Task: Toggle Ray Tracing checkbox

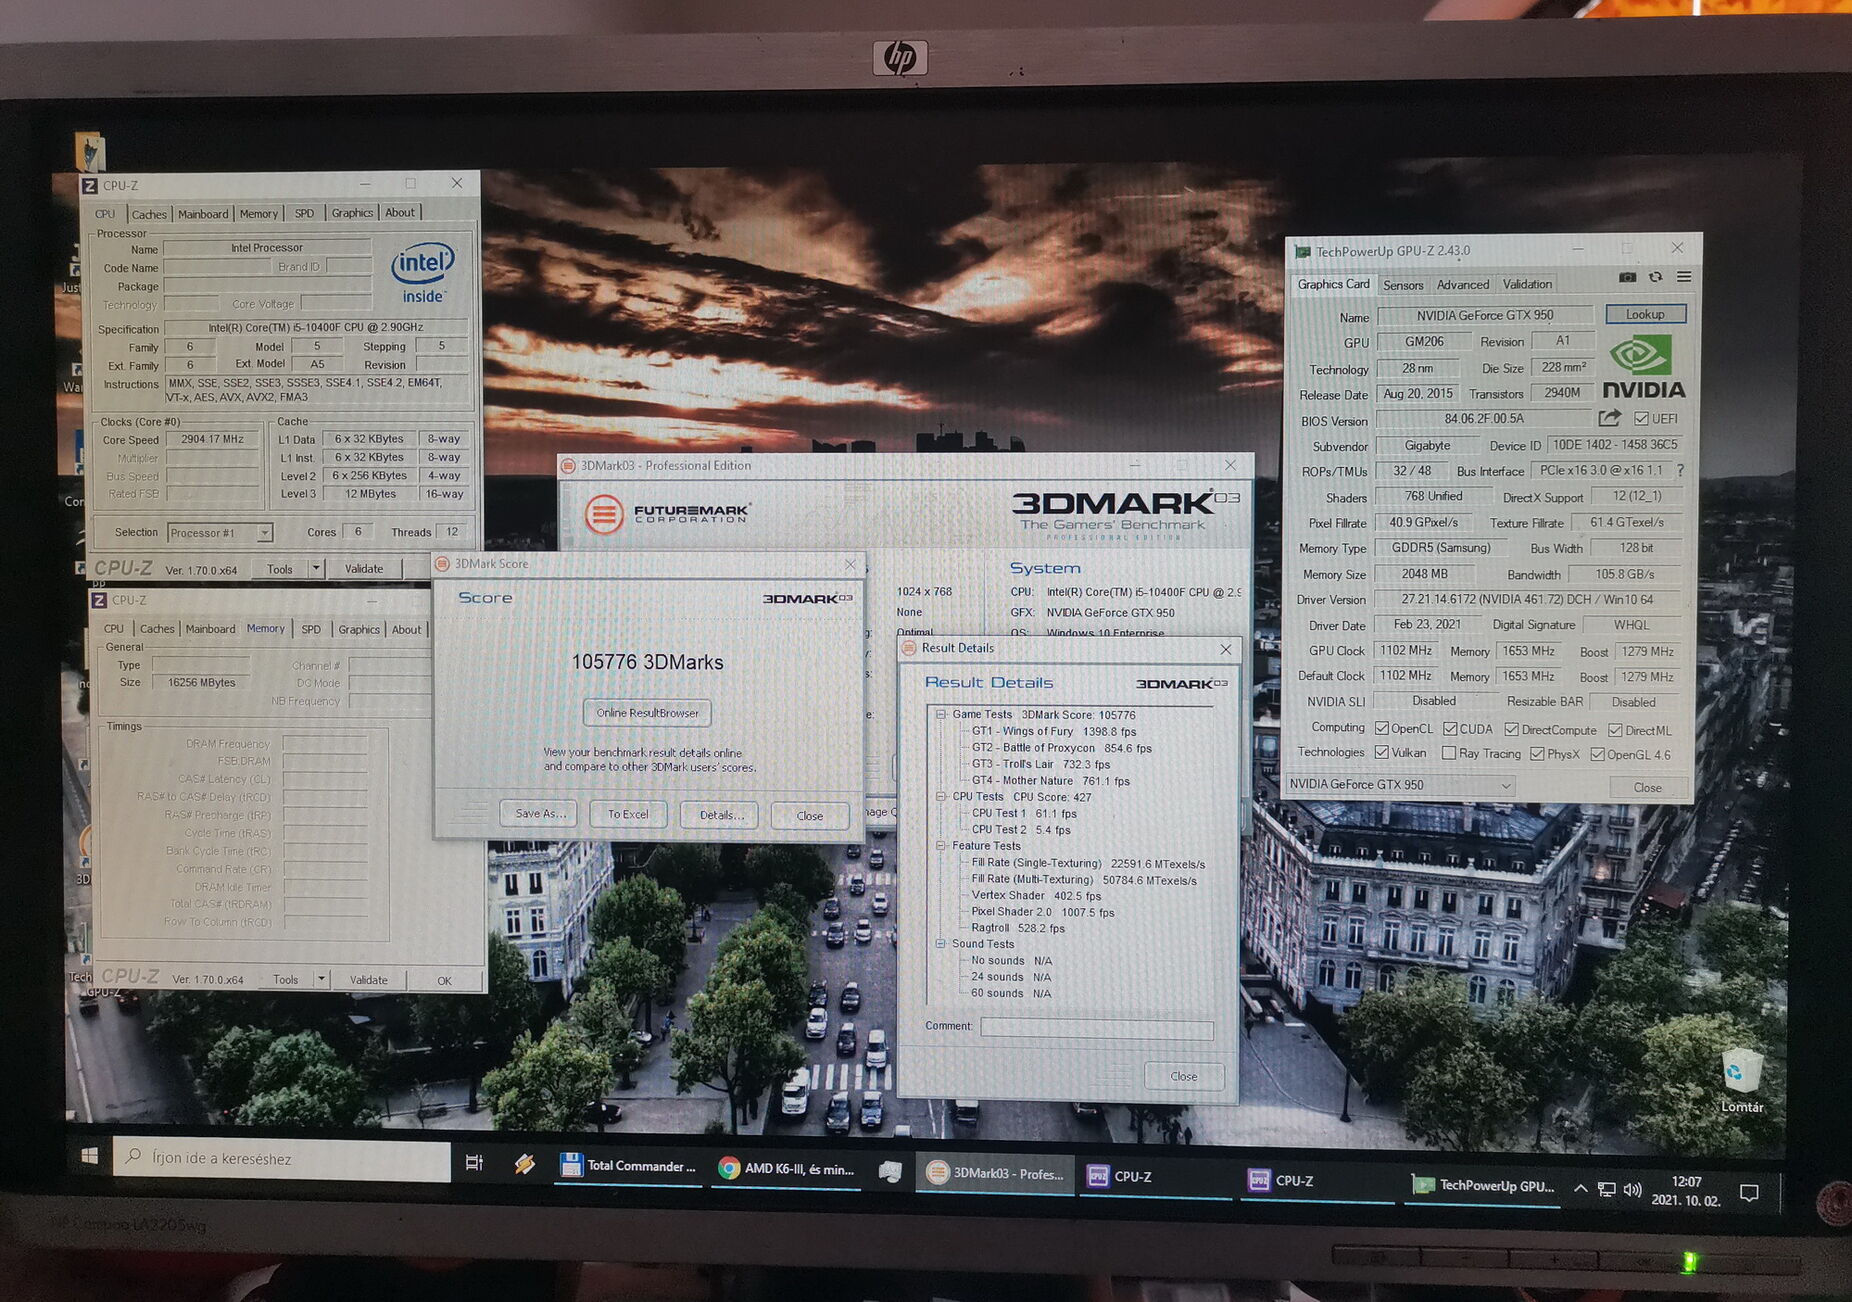Action: pos(1448,753)
